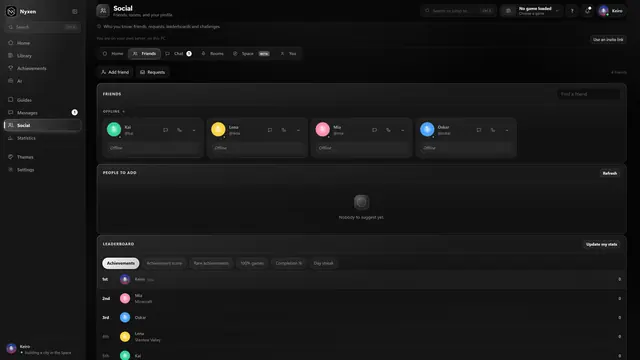Open Settings in the sidebar
Viewport: 640px width, 360px height.
coord(42,170)
